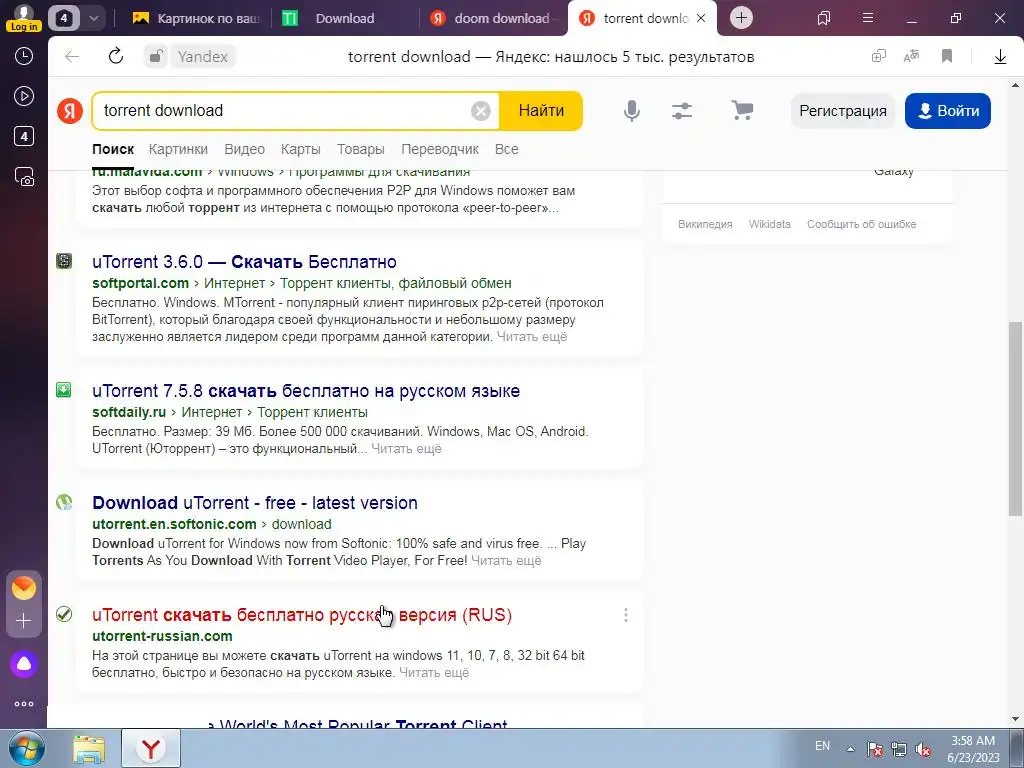The width and height of the screenshot is (1024, 768).
Task: Open the shopping cart icon
Action: click(x=742, y=110)
